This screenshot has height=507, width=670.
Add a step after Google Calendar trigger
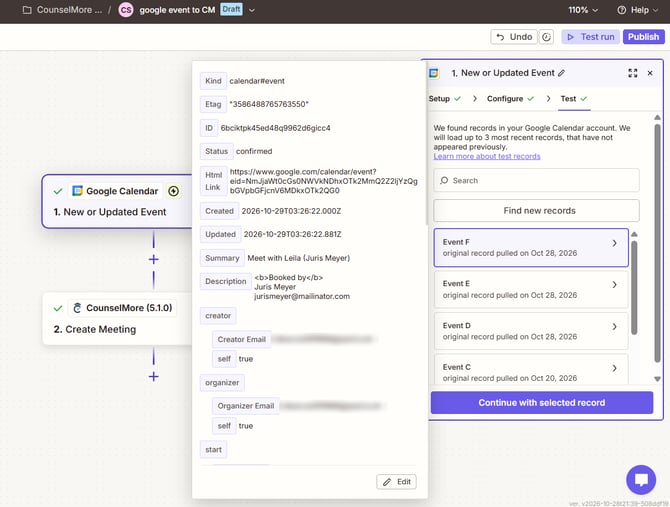tap(153, 259)
